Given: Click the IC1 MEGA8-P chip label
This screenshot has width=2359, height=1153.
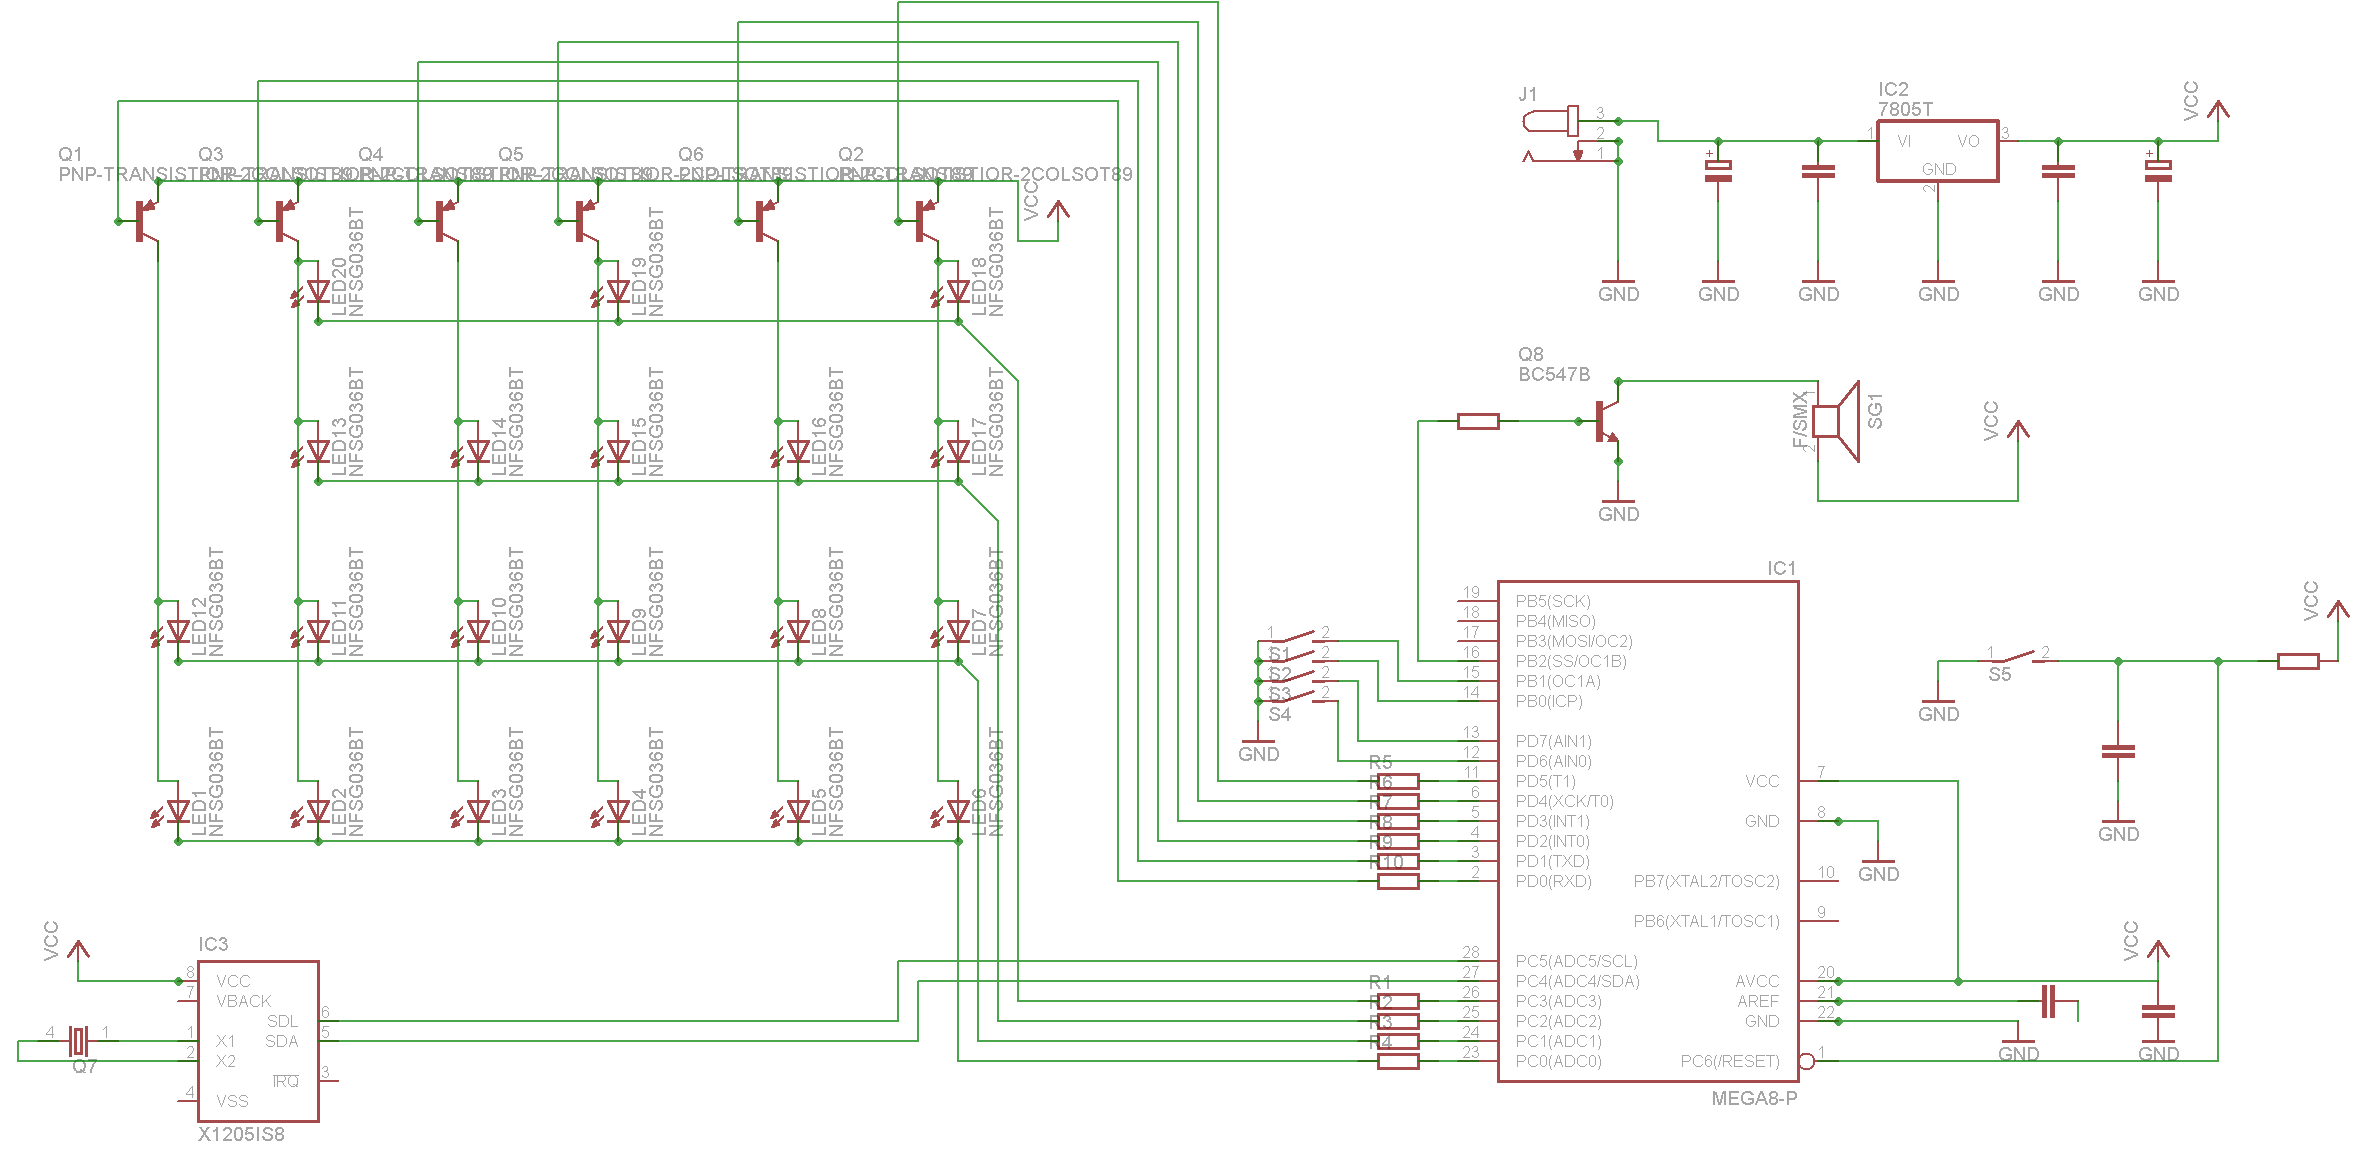Looking at the screenshot, I should [x=1754, y=1098].
